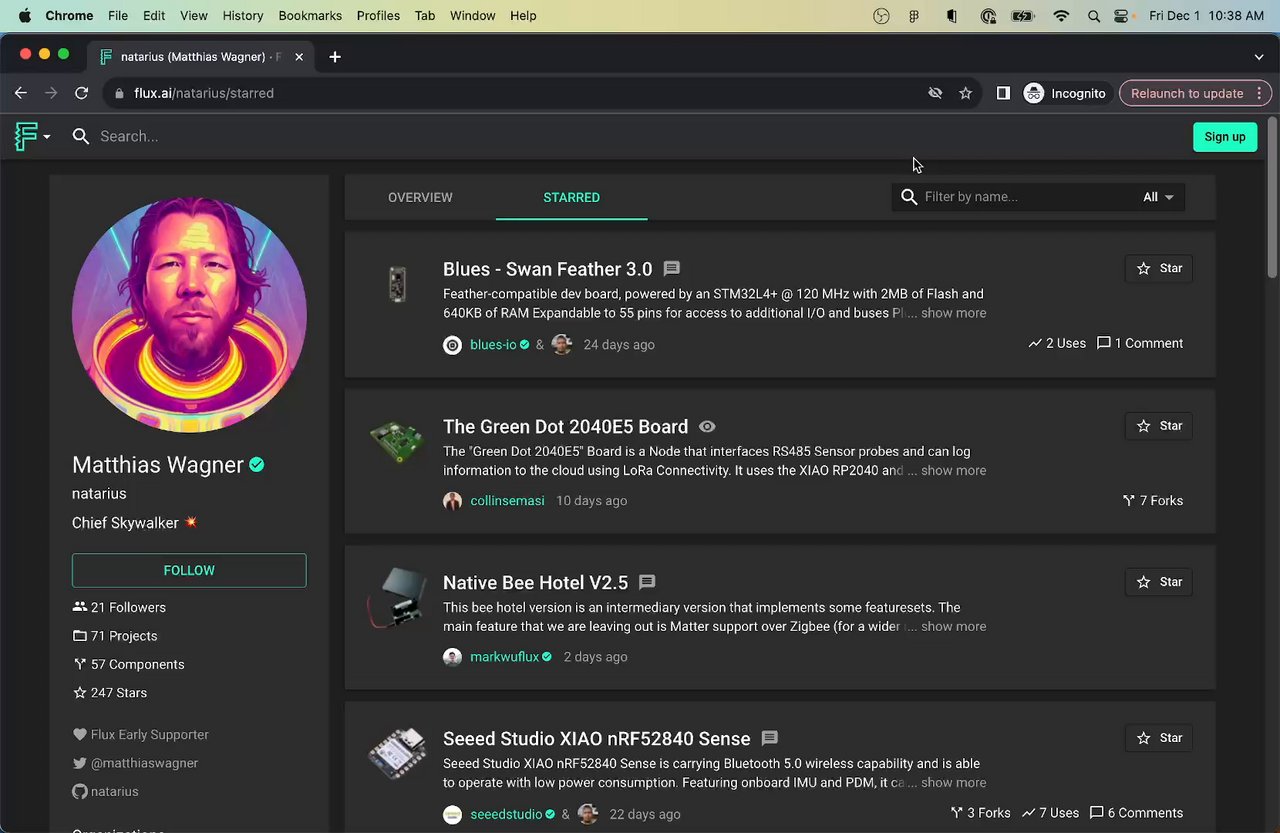
Task: Click comment icon next to Swan Feather title
Action: pos(672,269)
